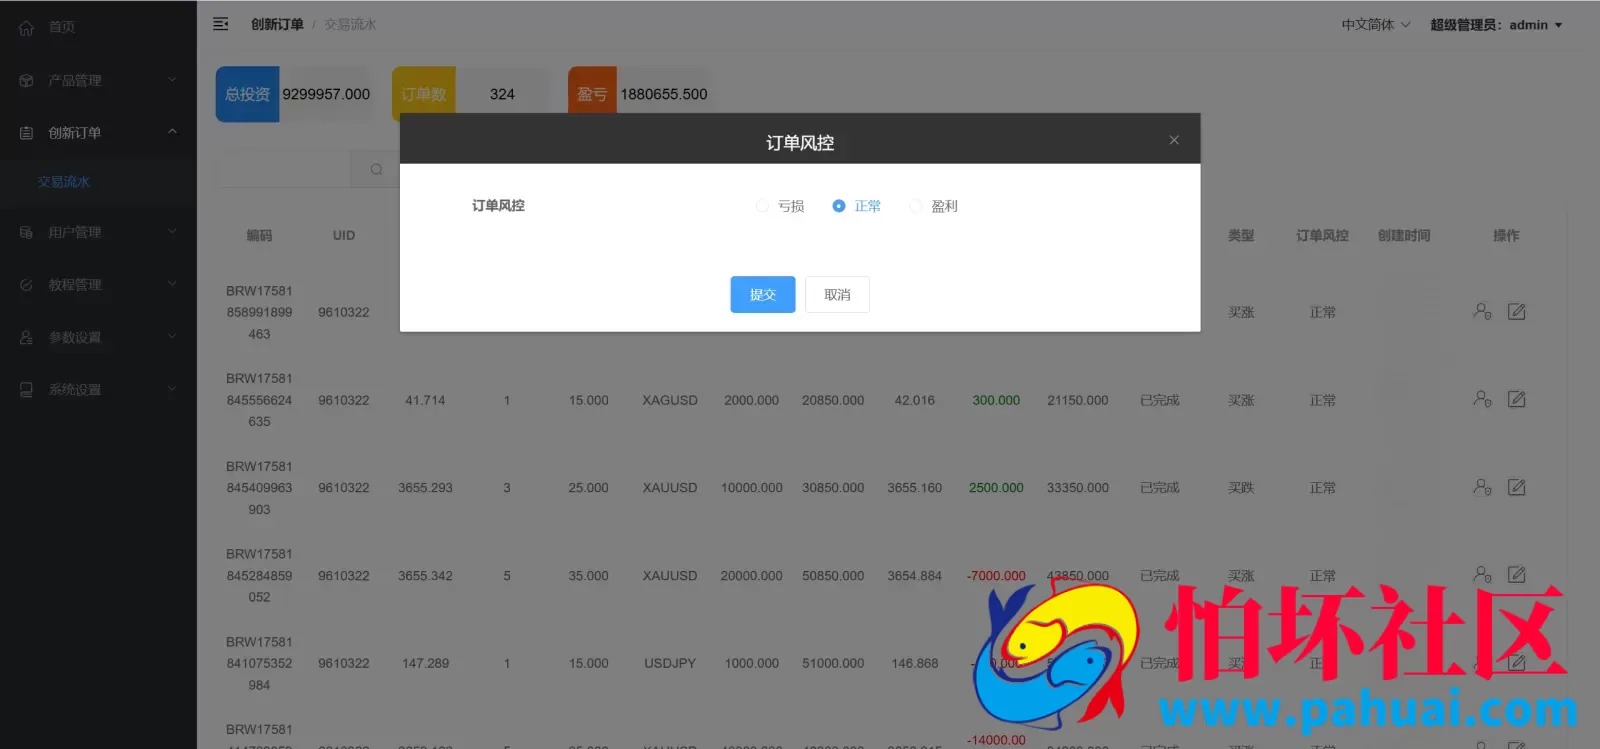Click the 教程管理 sidebar icon
Image resolution: width=1600 pixels, height=749 pixels.
27,285
